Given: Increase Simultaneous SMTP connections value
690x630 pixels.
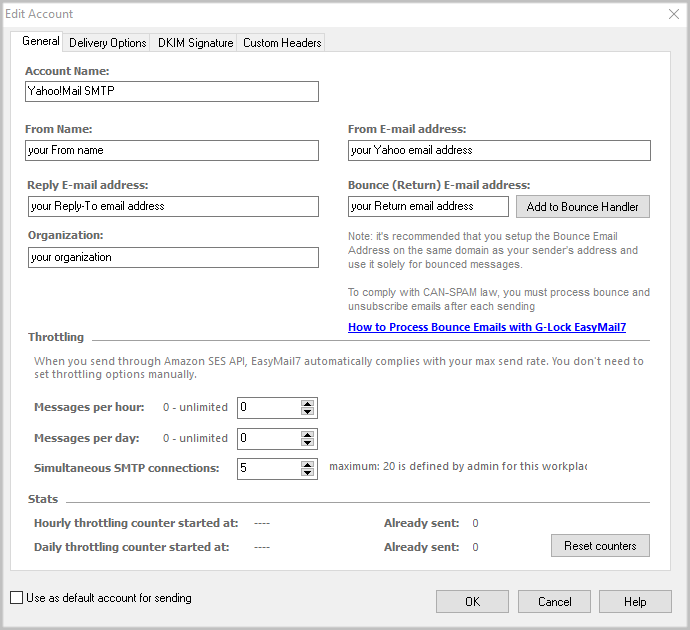Looking at the screenshot, I should point(307,465).
